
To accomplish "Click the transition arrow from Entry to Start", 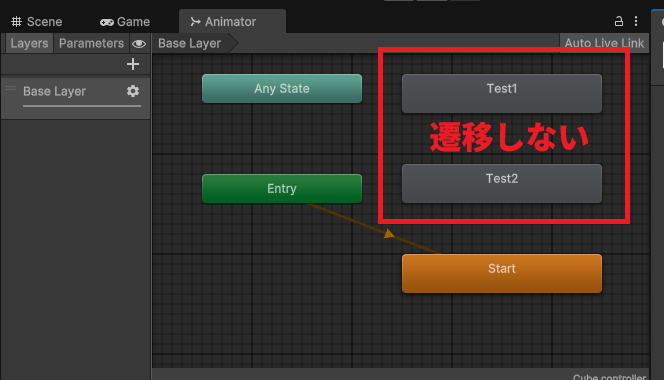I will (x=389, y=233).
